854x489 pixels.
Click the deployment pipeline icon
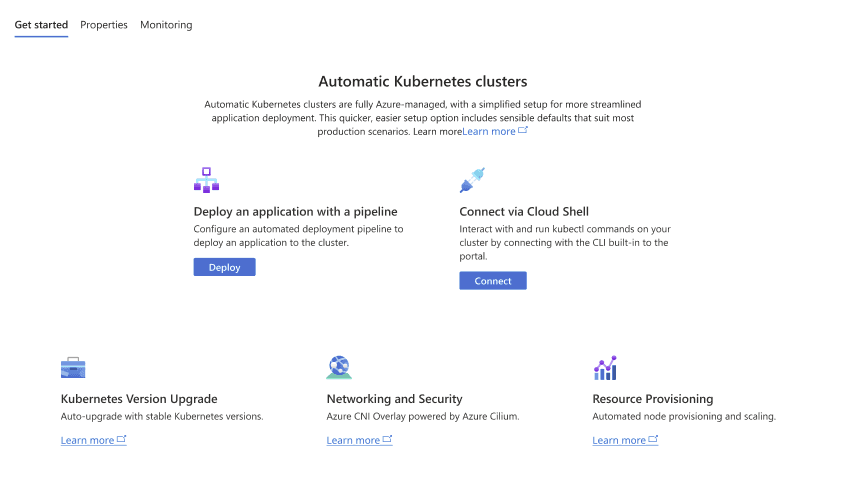[x=206, y=180]
